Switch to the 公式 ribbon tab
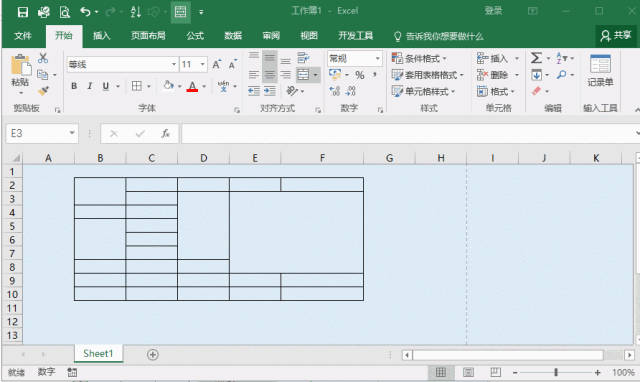Image resolution: width=640 pixels, height=382 pixels. pyautogui.click(x=195, y=36)
